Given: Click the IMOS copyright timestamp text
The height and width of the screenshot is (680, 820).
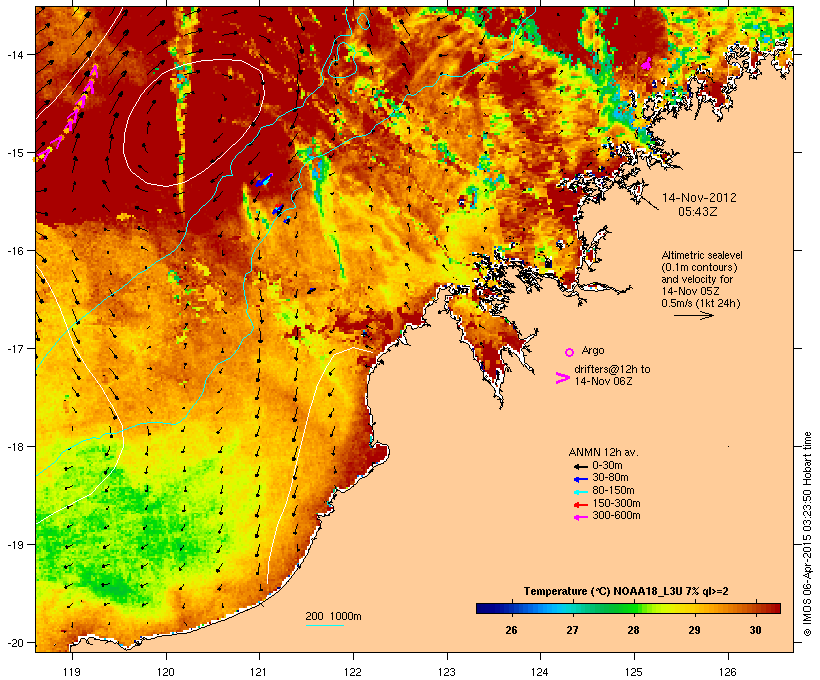Looking at the screenshot, I should (807, 534).
